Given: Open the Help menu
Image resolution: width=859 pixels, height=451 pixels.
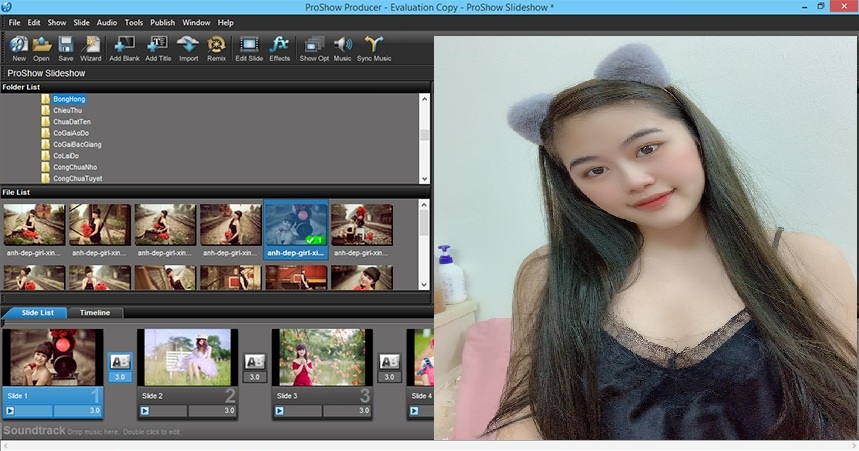Looking at the screenshot, I should [226, 22].
